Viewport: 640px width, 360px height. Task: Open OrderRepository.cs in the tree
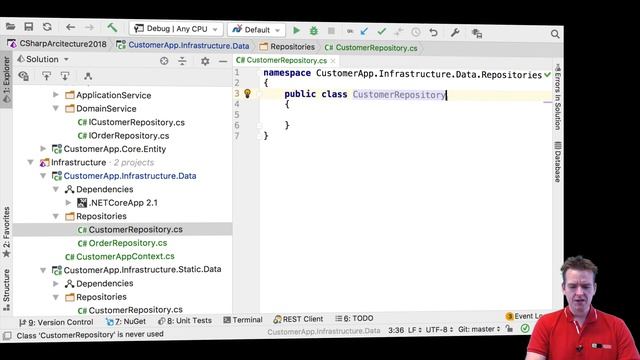point(122,243)
